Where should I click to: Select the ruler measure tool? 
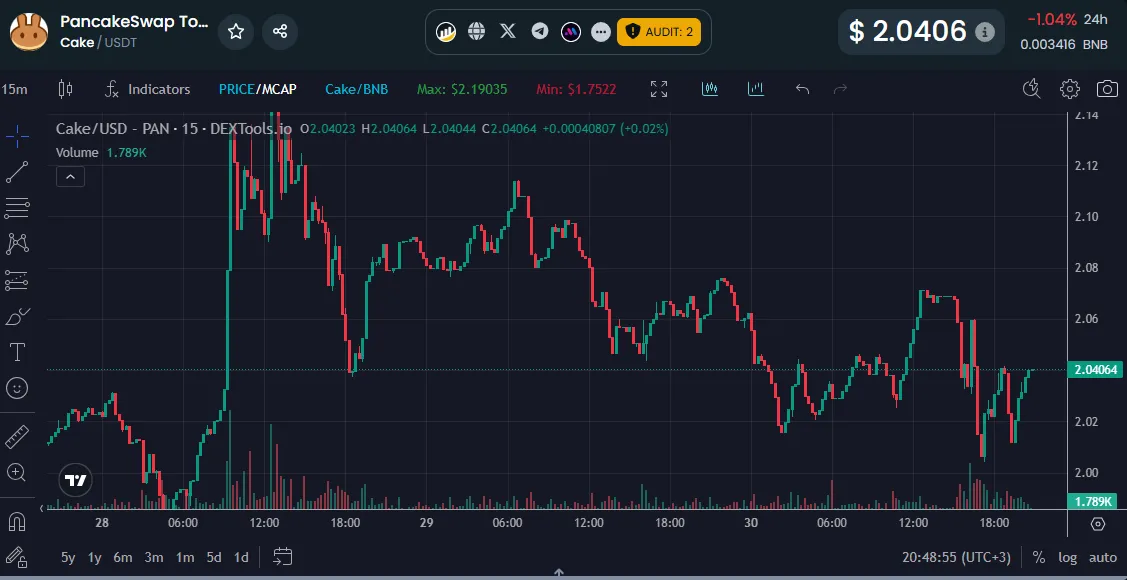[17, 436]
